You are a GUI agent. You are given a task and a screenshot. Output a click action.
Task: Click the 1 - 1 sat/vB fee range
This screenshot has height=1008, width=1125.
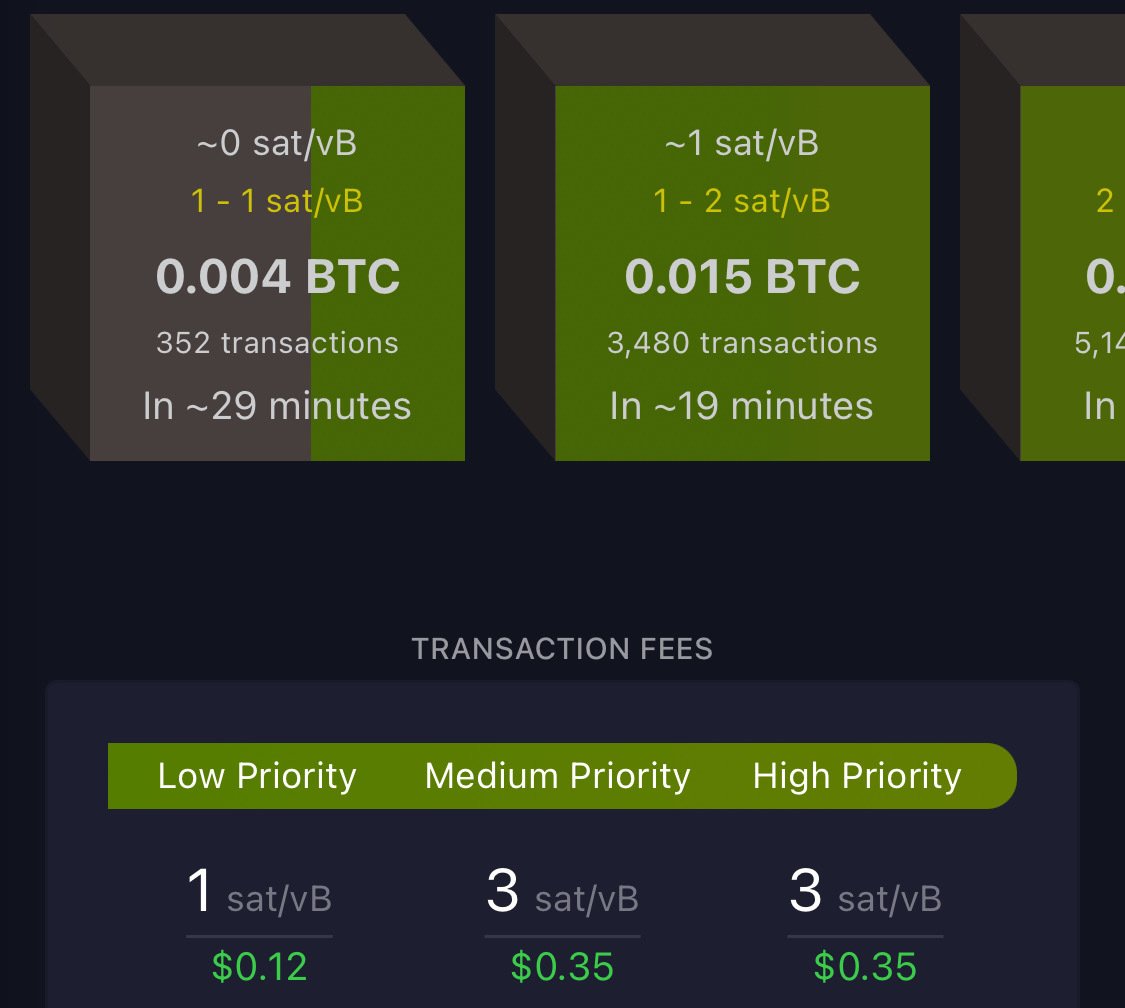[x=277, y=201]
